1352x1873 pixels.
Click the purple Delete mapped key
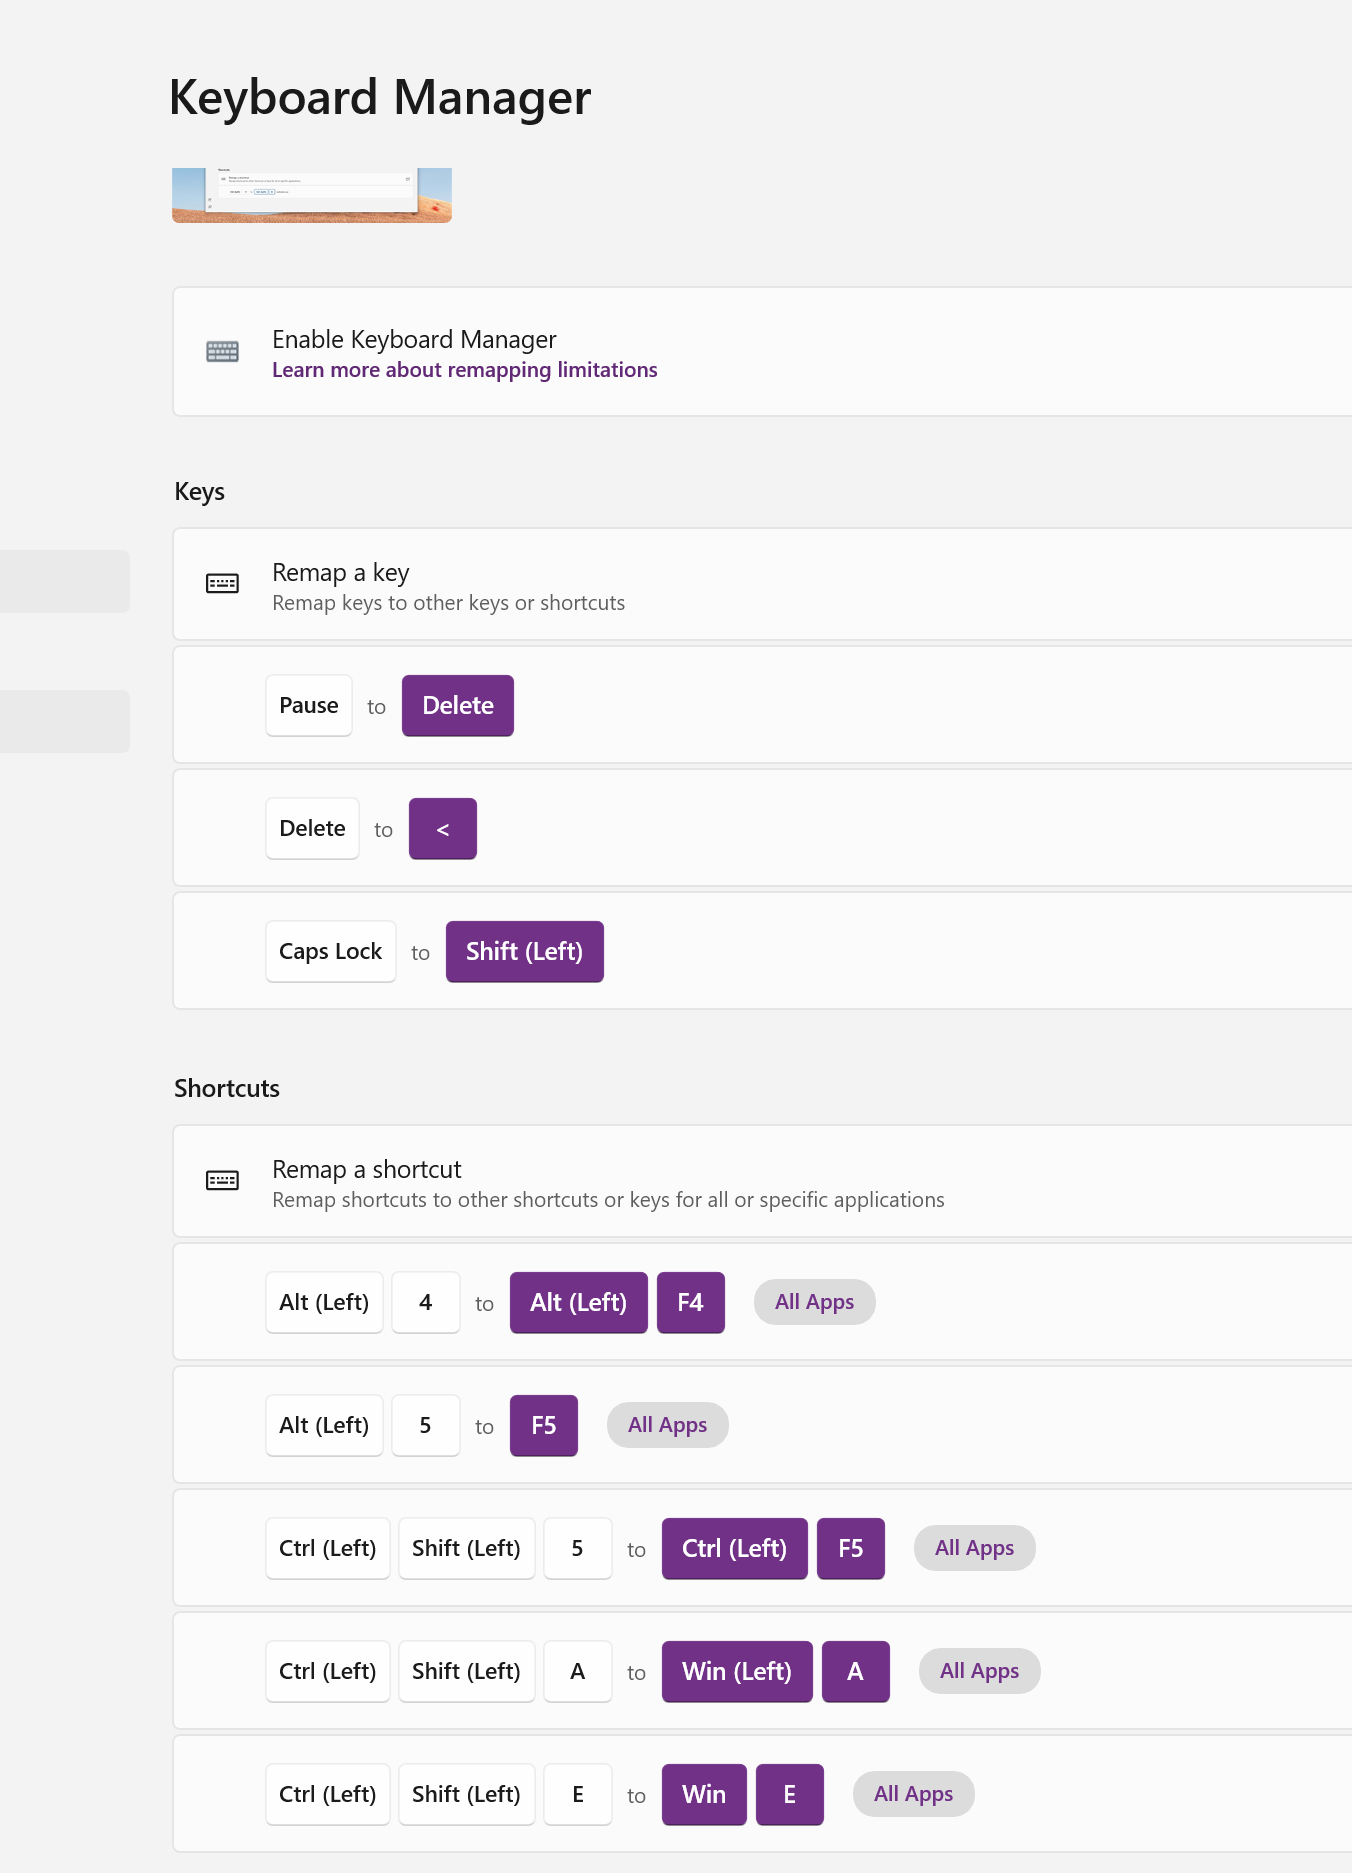(458, 706)
